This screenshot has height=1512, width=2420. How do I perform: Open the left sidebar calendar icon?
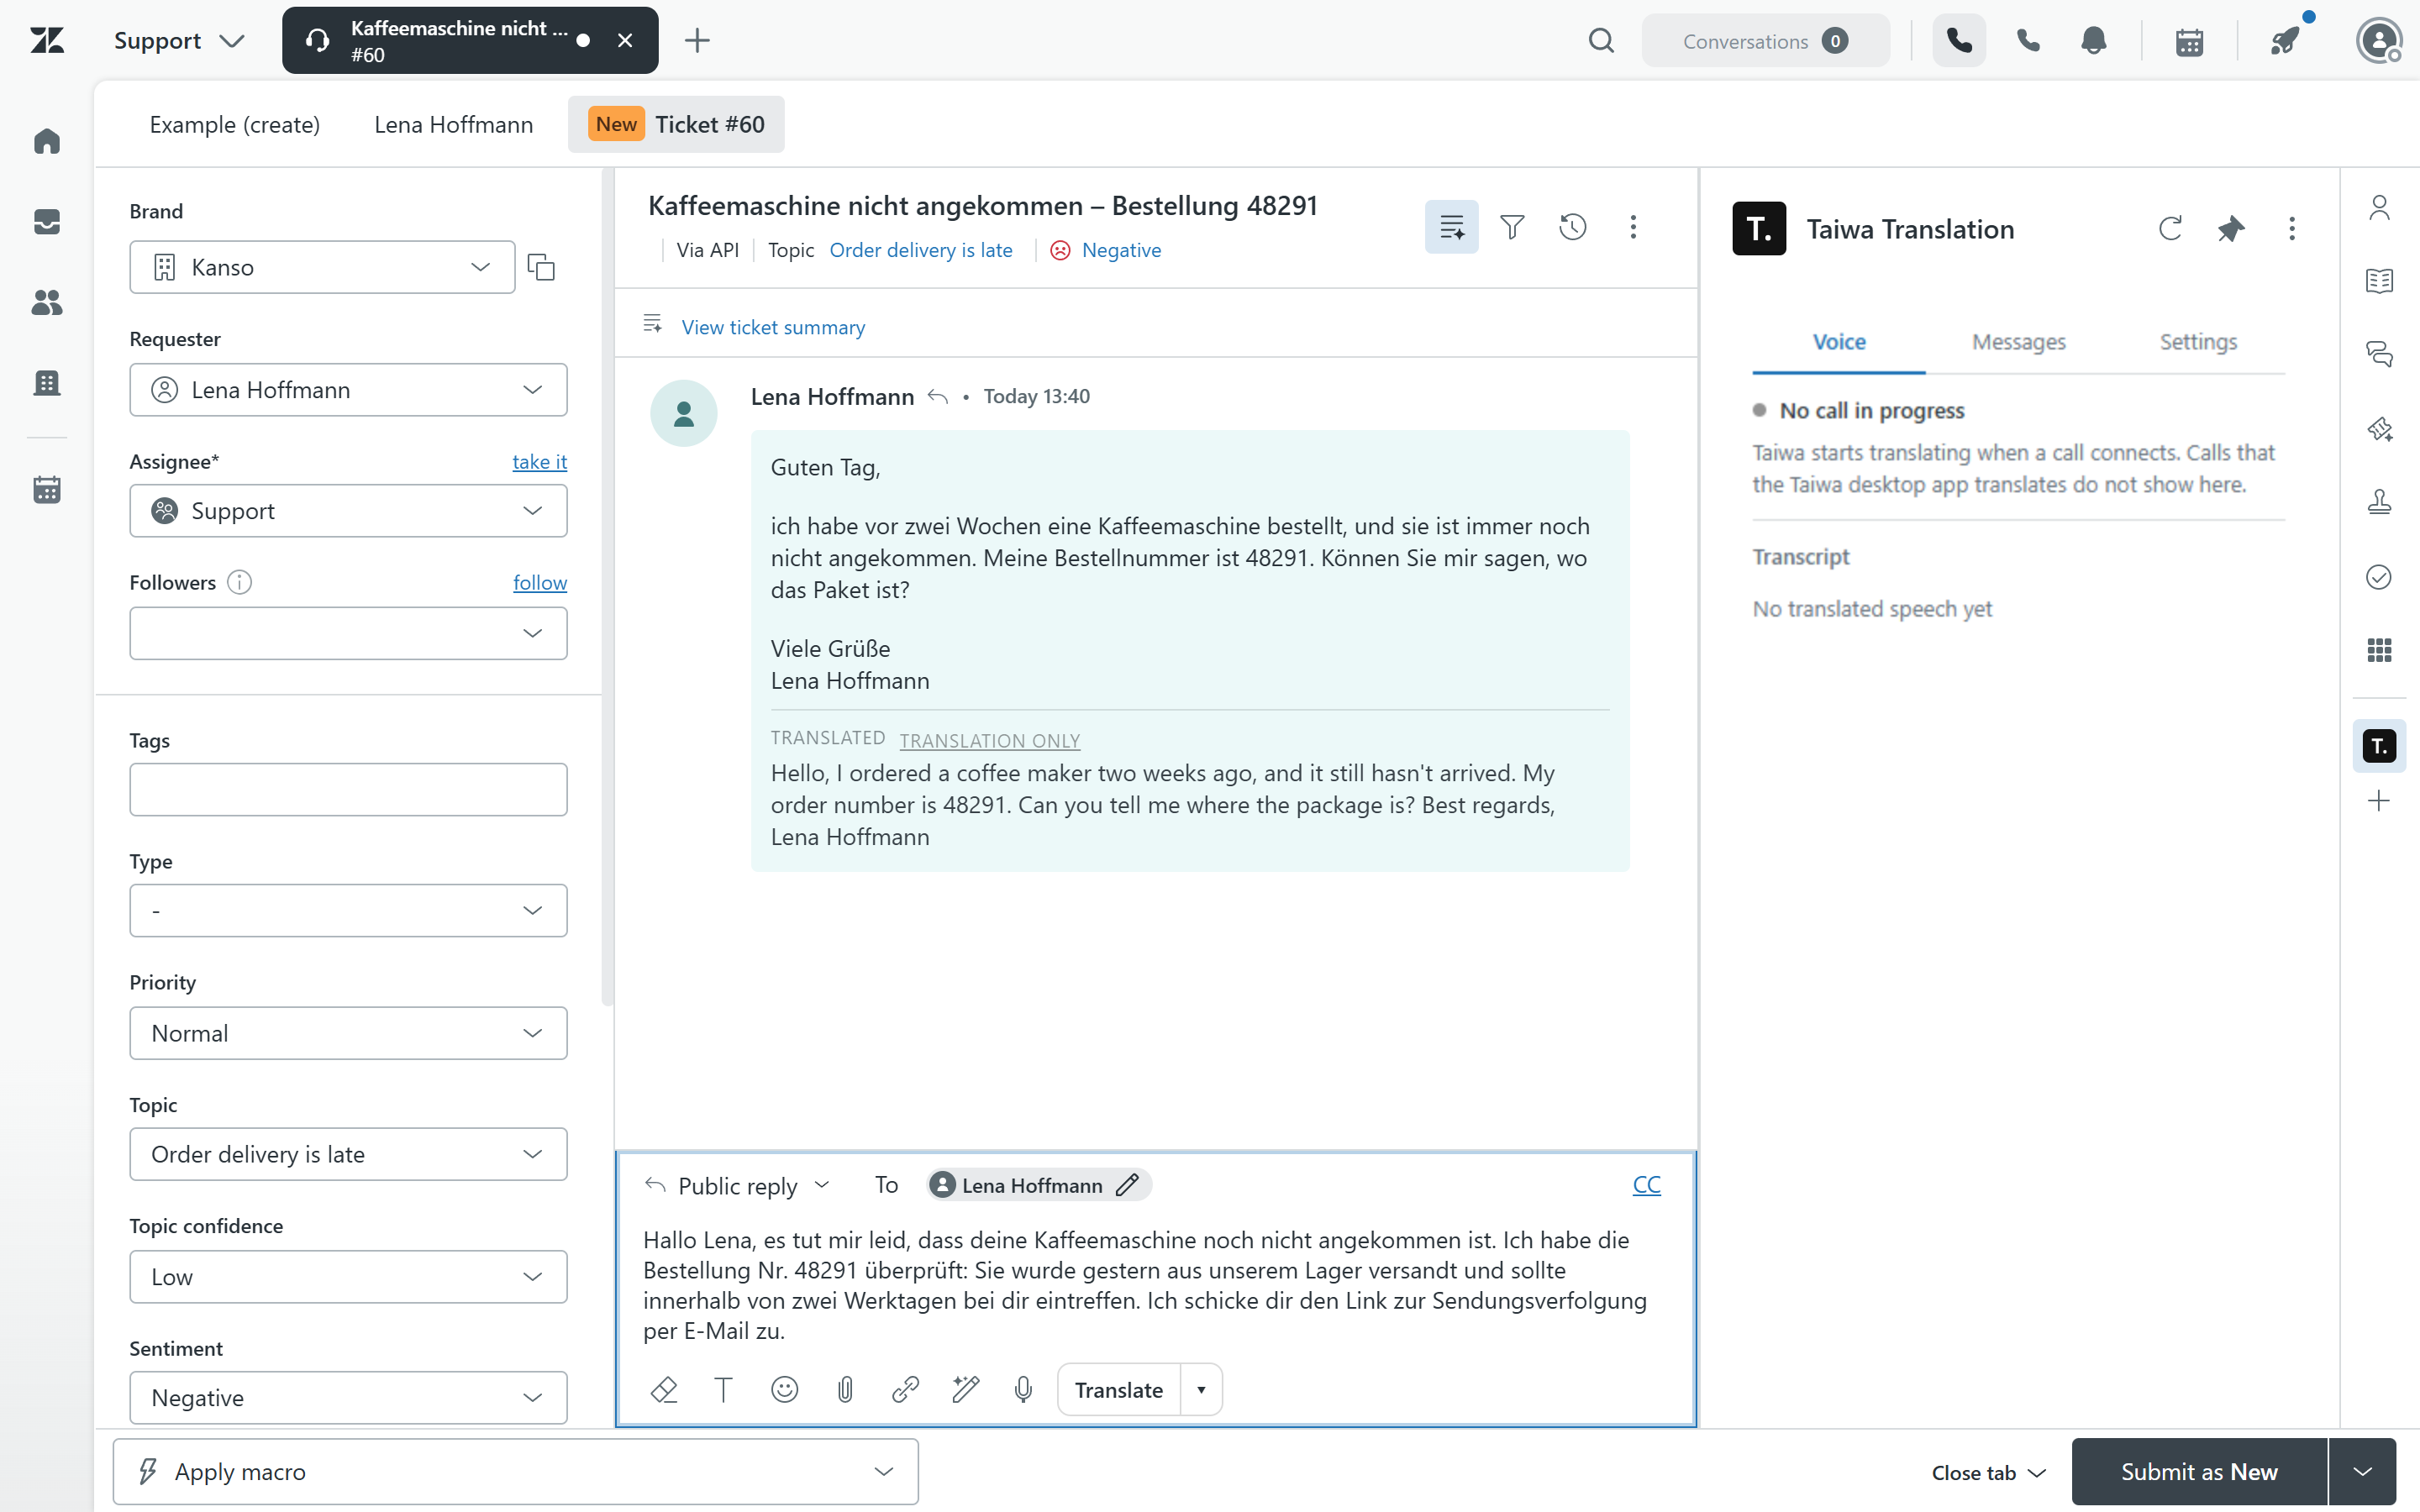coord(47,490)
